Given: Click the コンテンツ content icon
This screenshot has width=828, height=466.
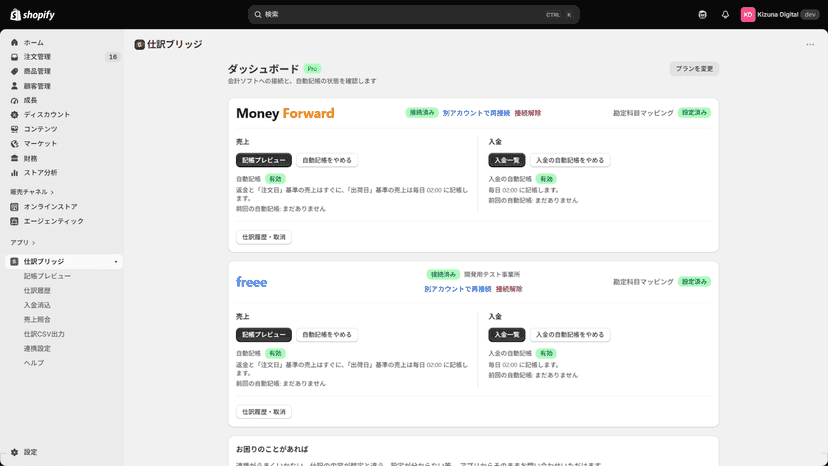Looking at the screenshot, I should point(14,129).
